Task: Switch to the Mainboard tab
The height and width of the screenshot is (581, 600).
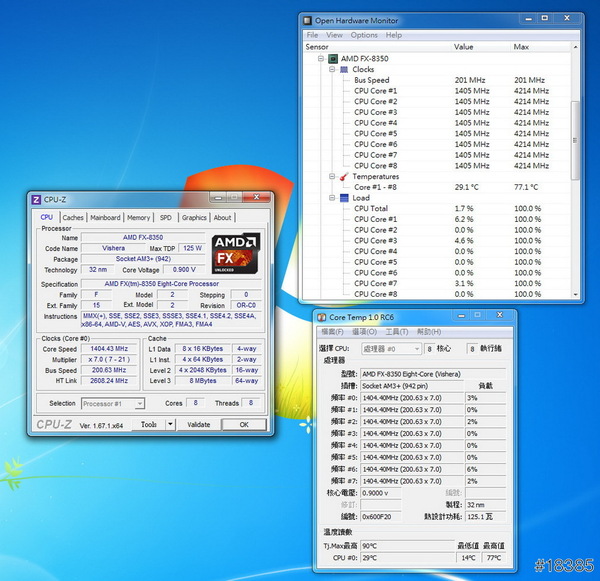Action: pos(105,217)
